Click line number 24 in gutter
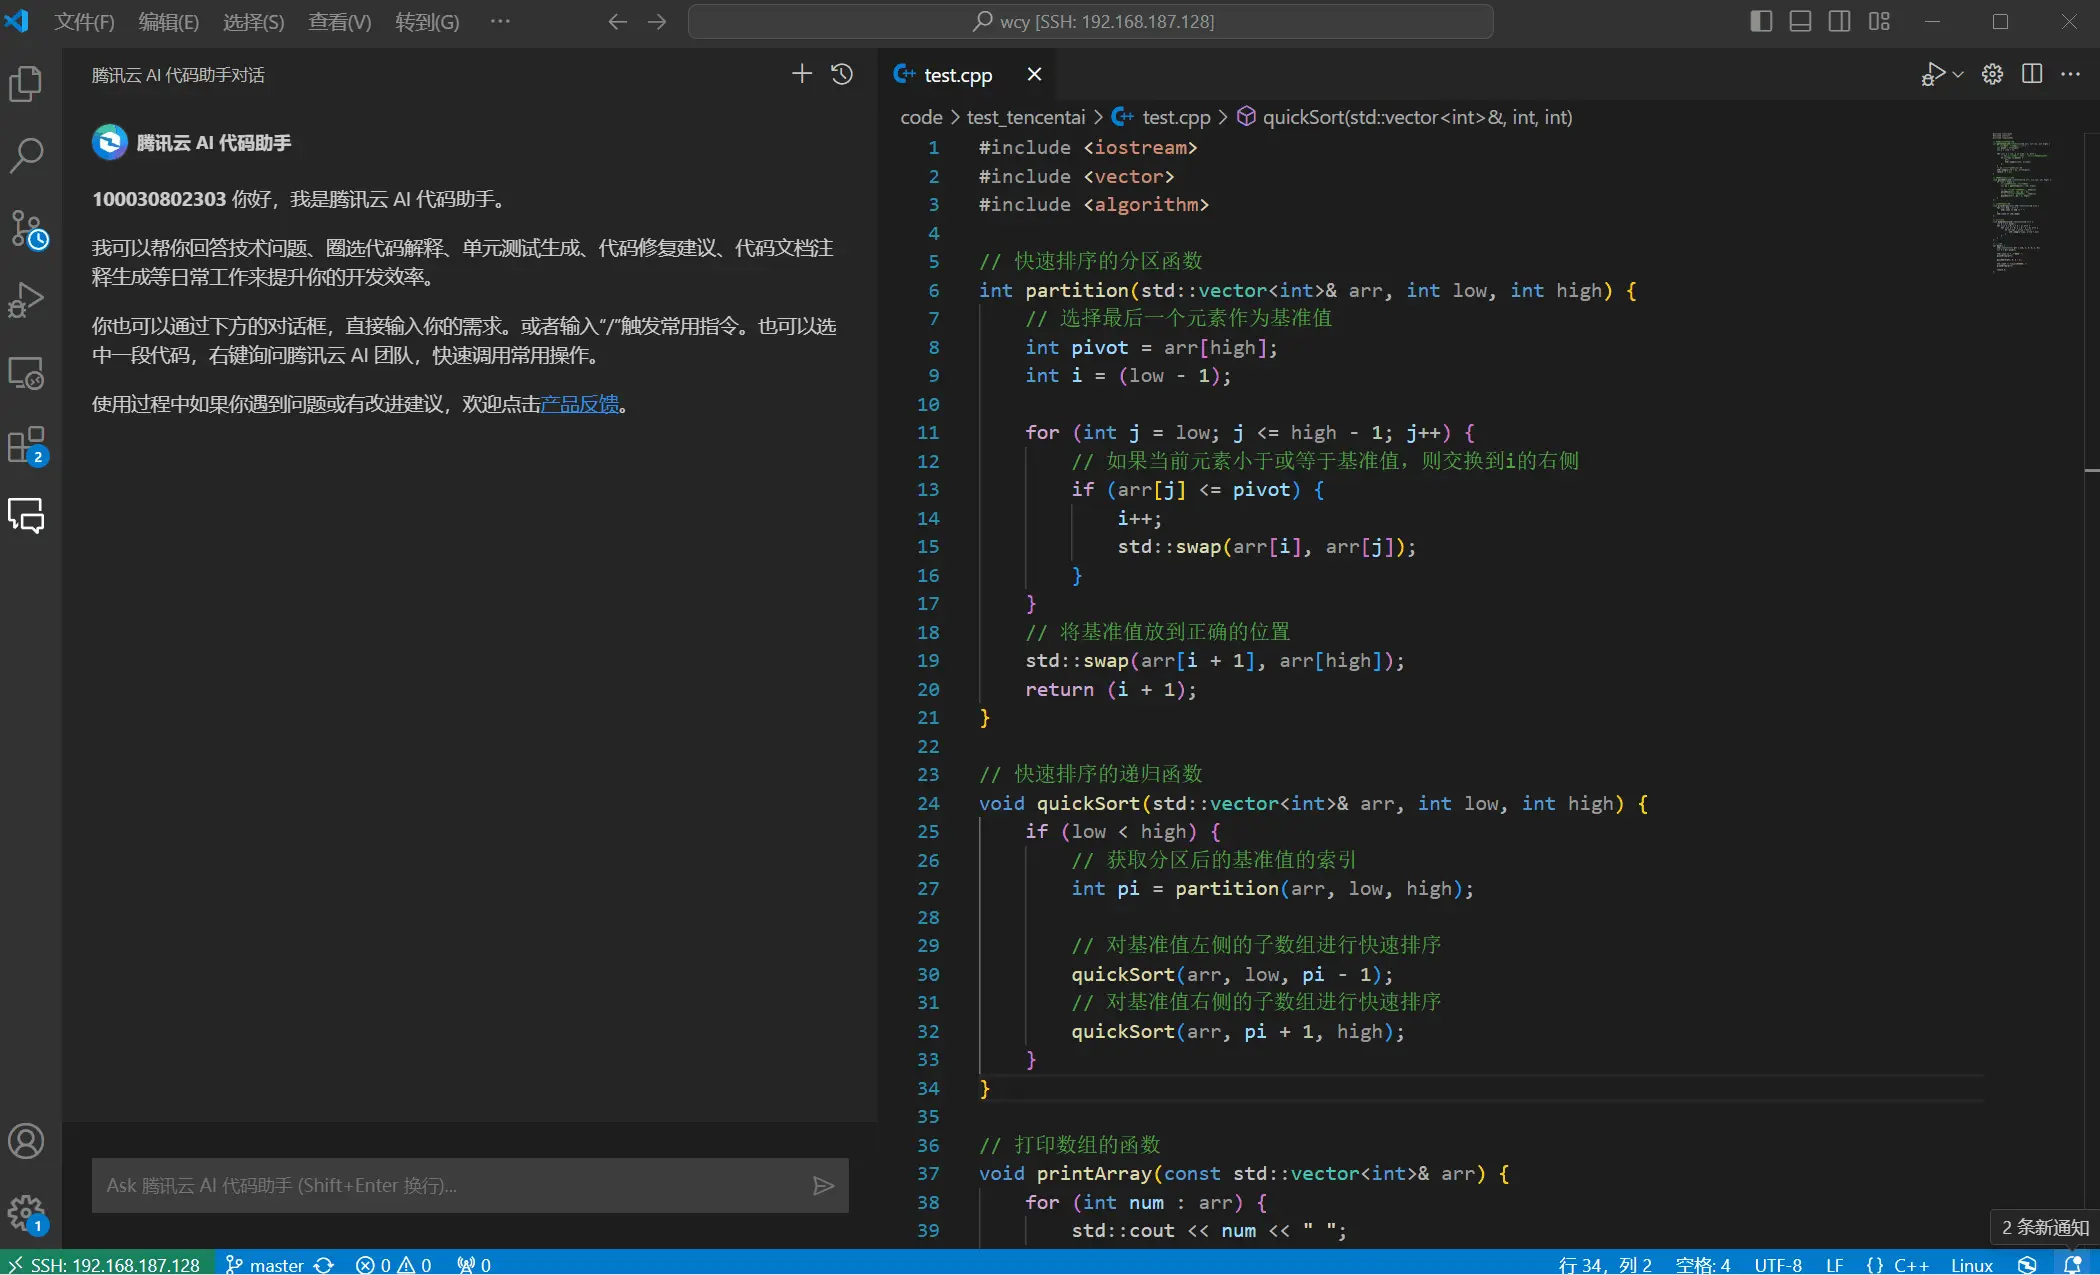 [x=928, y=803]
